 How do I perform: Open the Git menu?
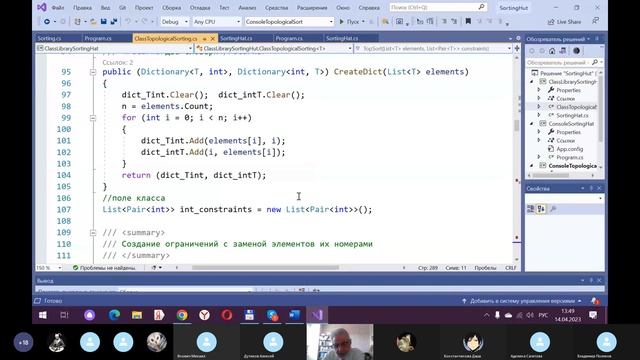click(x=122, y=8)
